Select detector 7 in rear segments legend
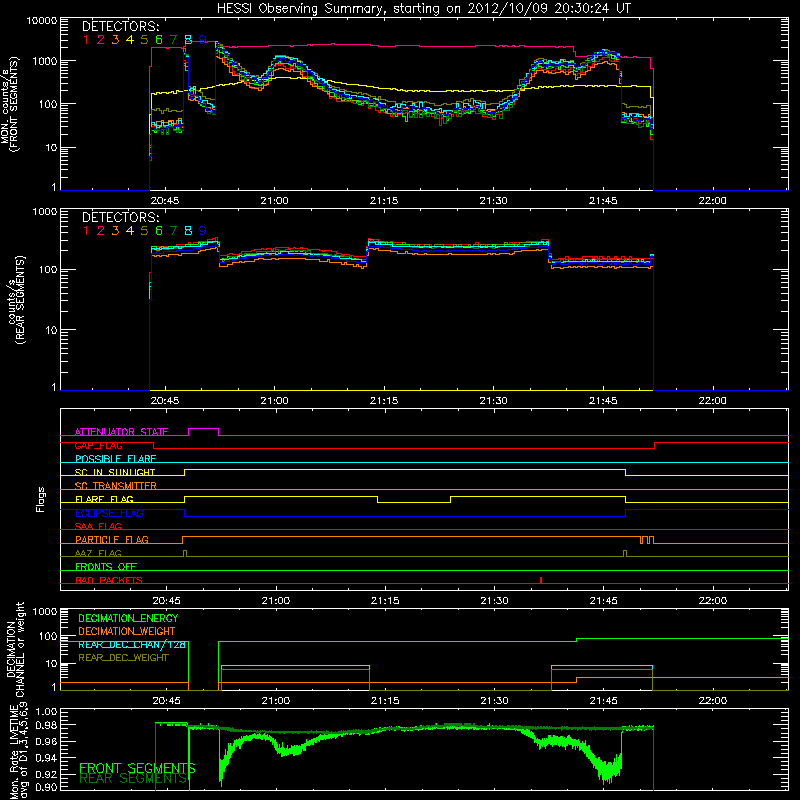 173,231
